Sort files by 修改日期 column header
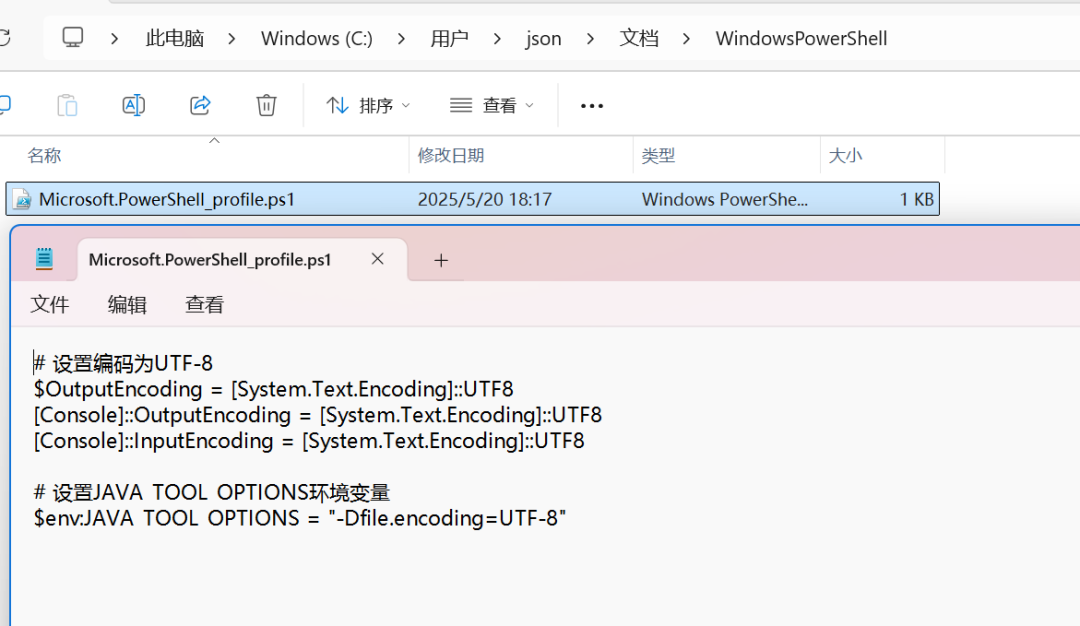 451,155
